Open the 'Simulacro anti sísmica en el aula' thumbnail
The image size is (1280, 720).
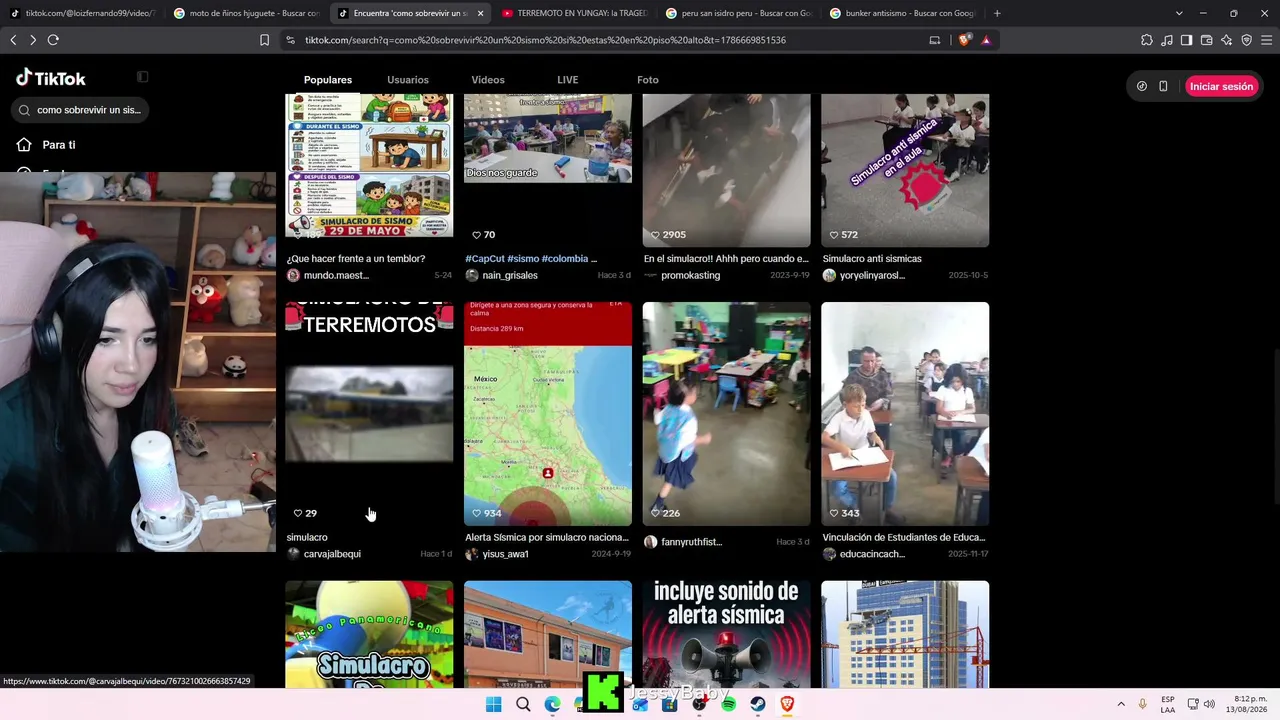pos(905,170)
